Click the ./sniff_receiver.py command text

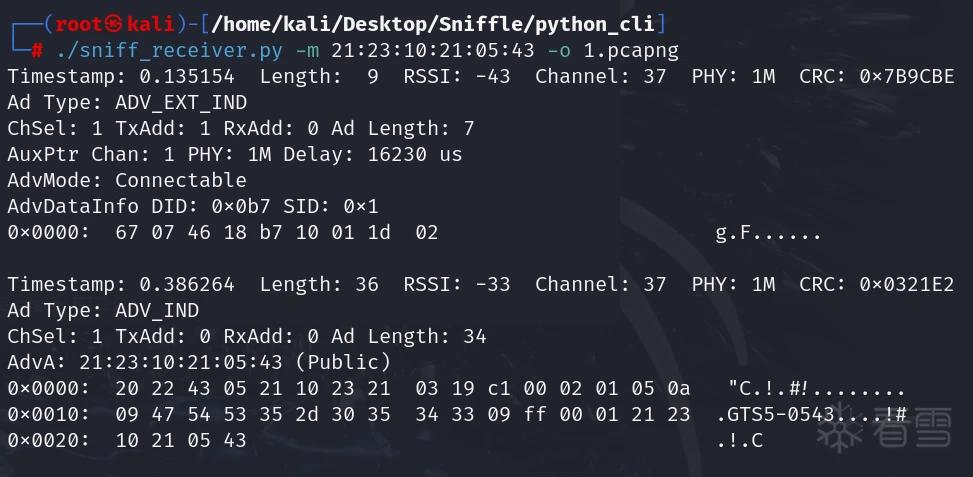(x=169, y=50)
